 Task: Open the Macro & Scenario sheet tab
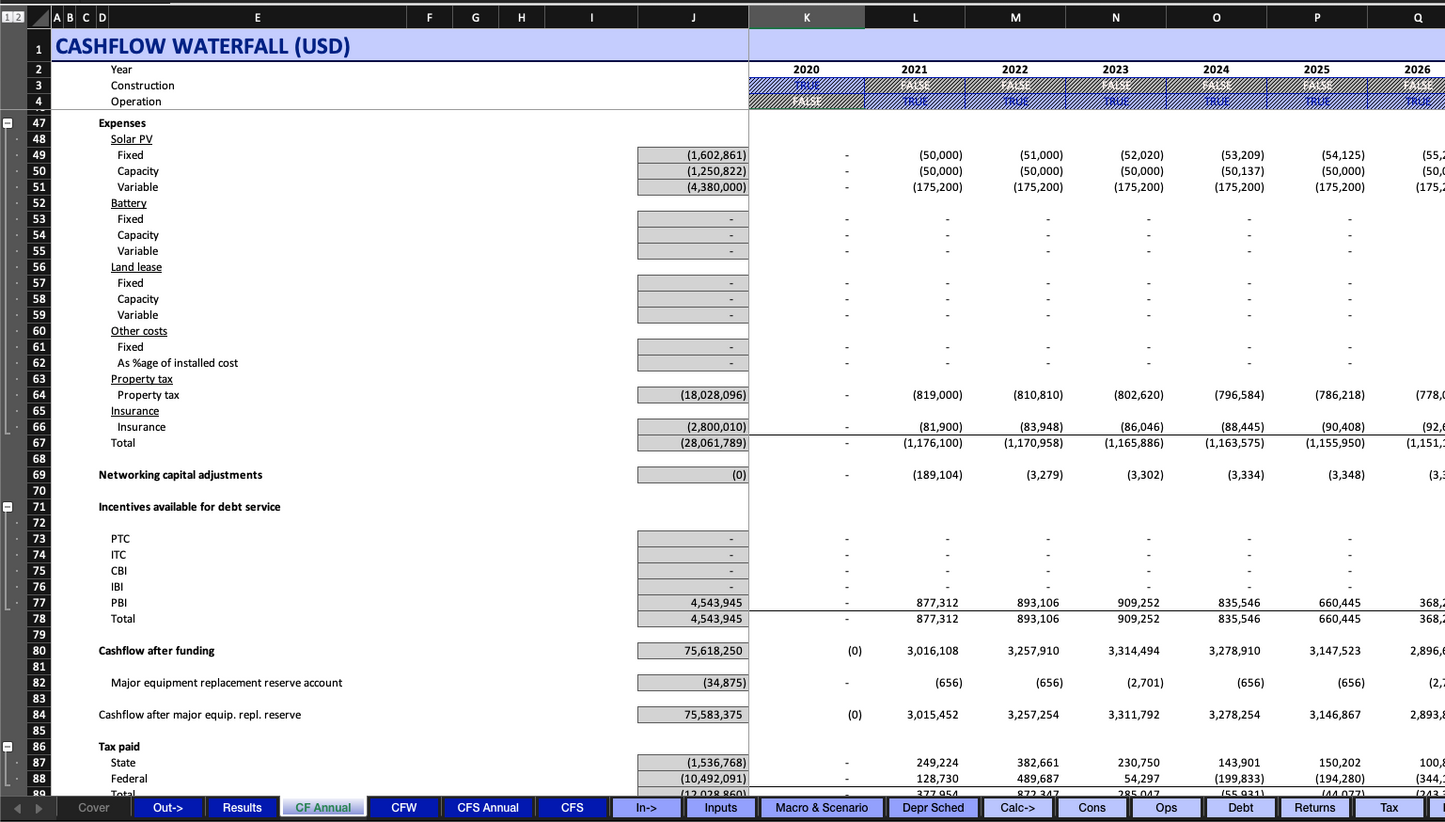(821, 808)
